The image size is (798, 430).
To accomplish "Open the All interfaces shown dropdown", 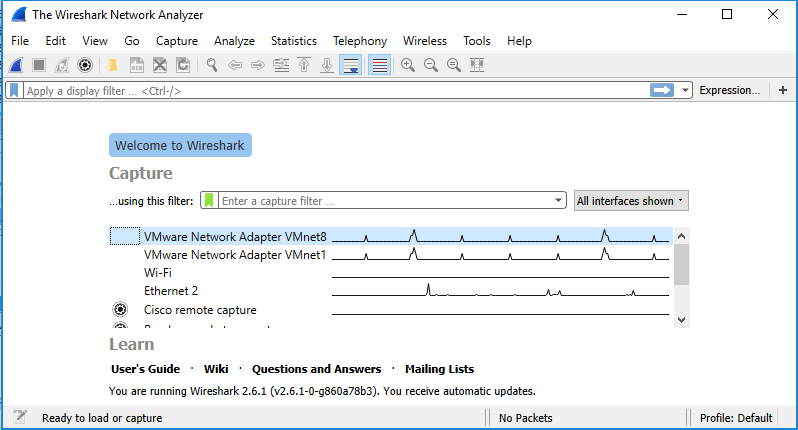I will click(630, 200).
